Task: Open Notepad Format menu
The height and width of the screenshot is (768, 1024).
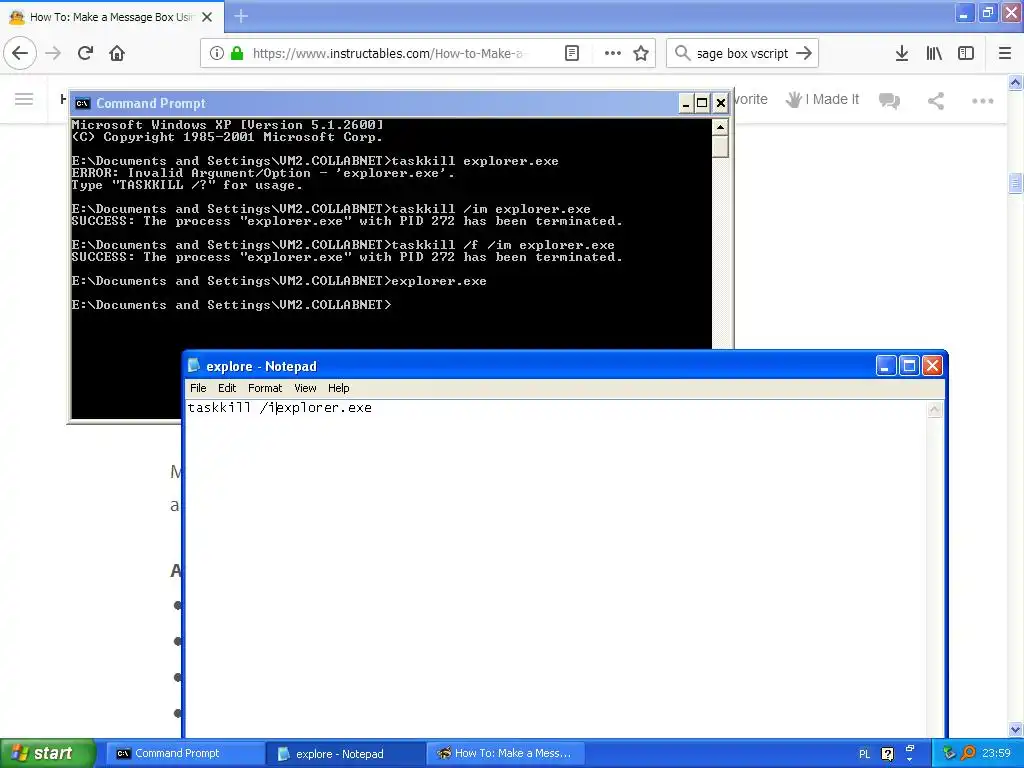Action: [x=264, y=388]
